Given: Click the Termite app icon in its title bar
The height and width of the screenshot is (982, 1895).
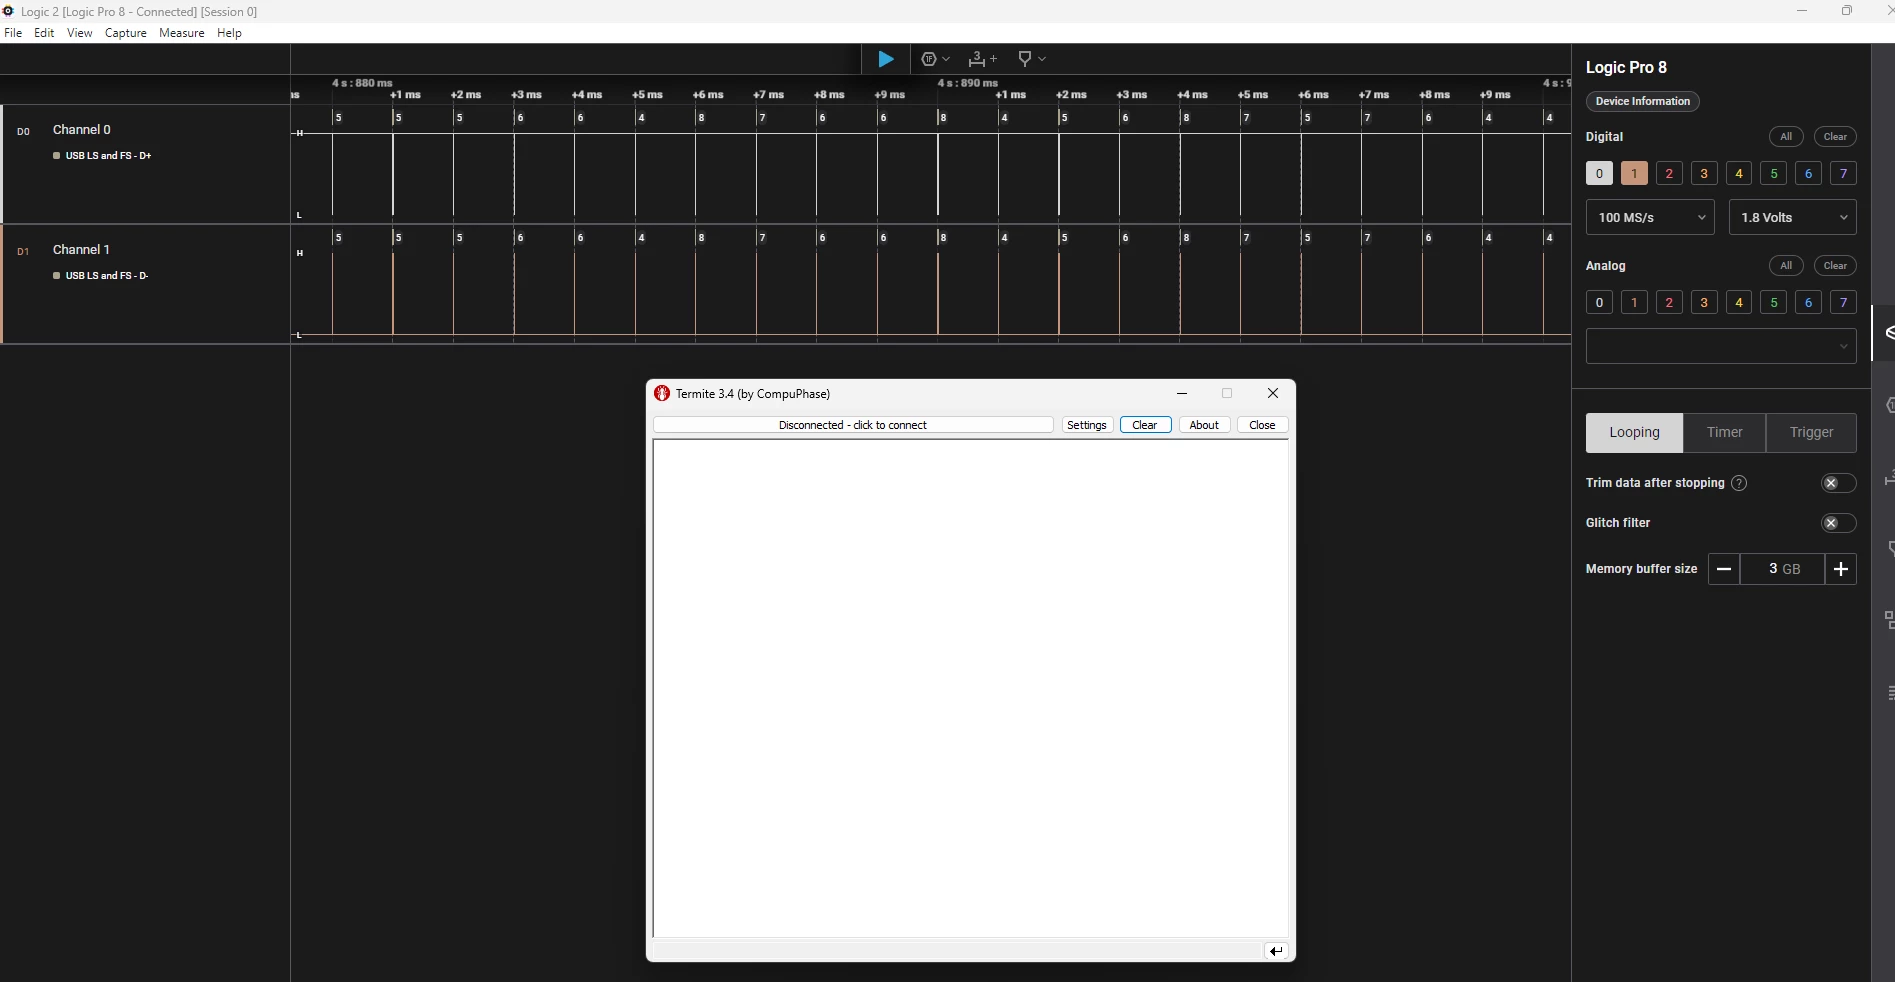Looking at the screenshot, I should pyautogui.click(x=662, y=393).
